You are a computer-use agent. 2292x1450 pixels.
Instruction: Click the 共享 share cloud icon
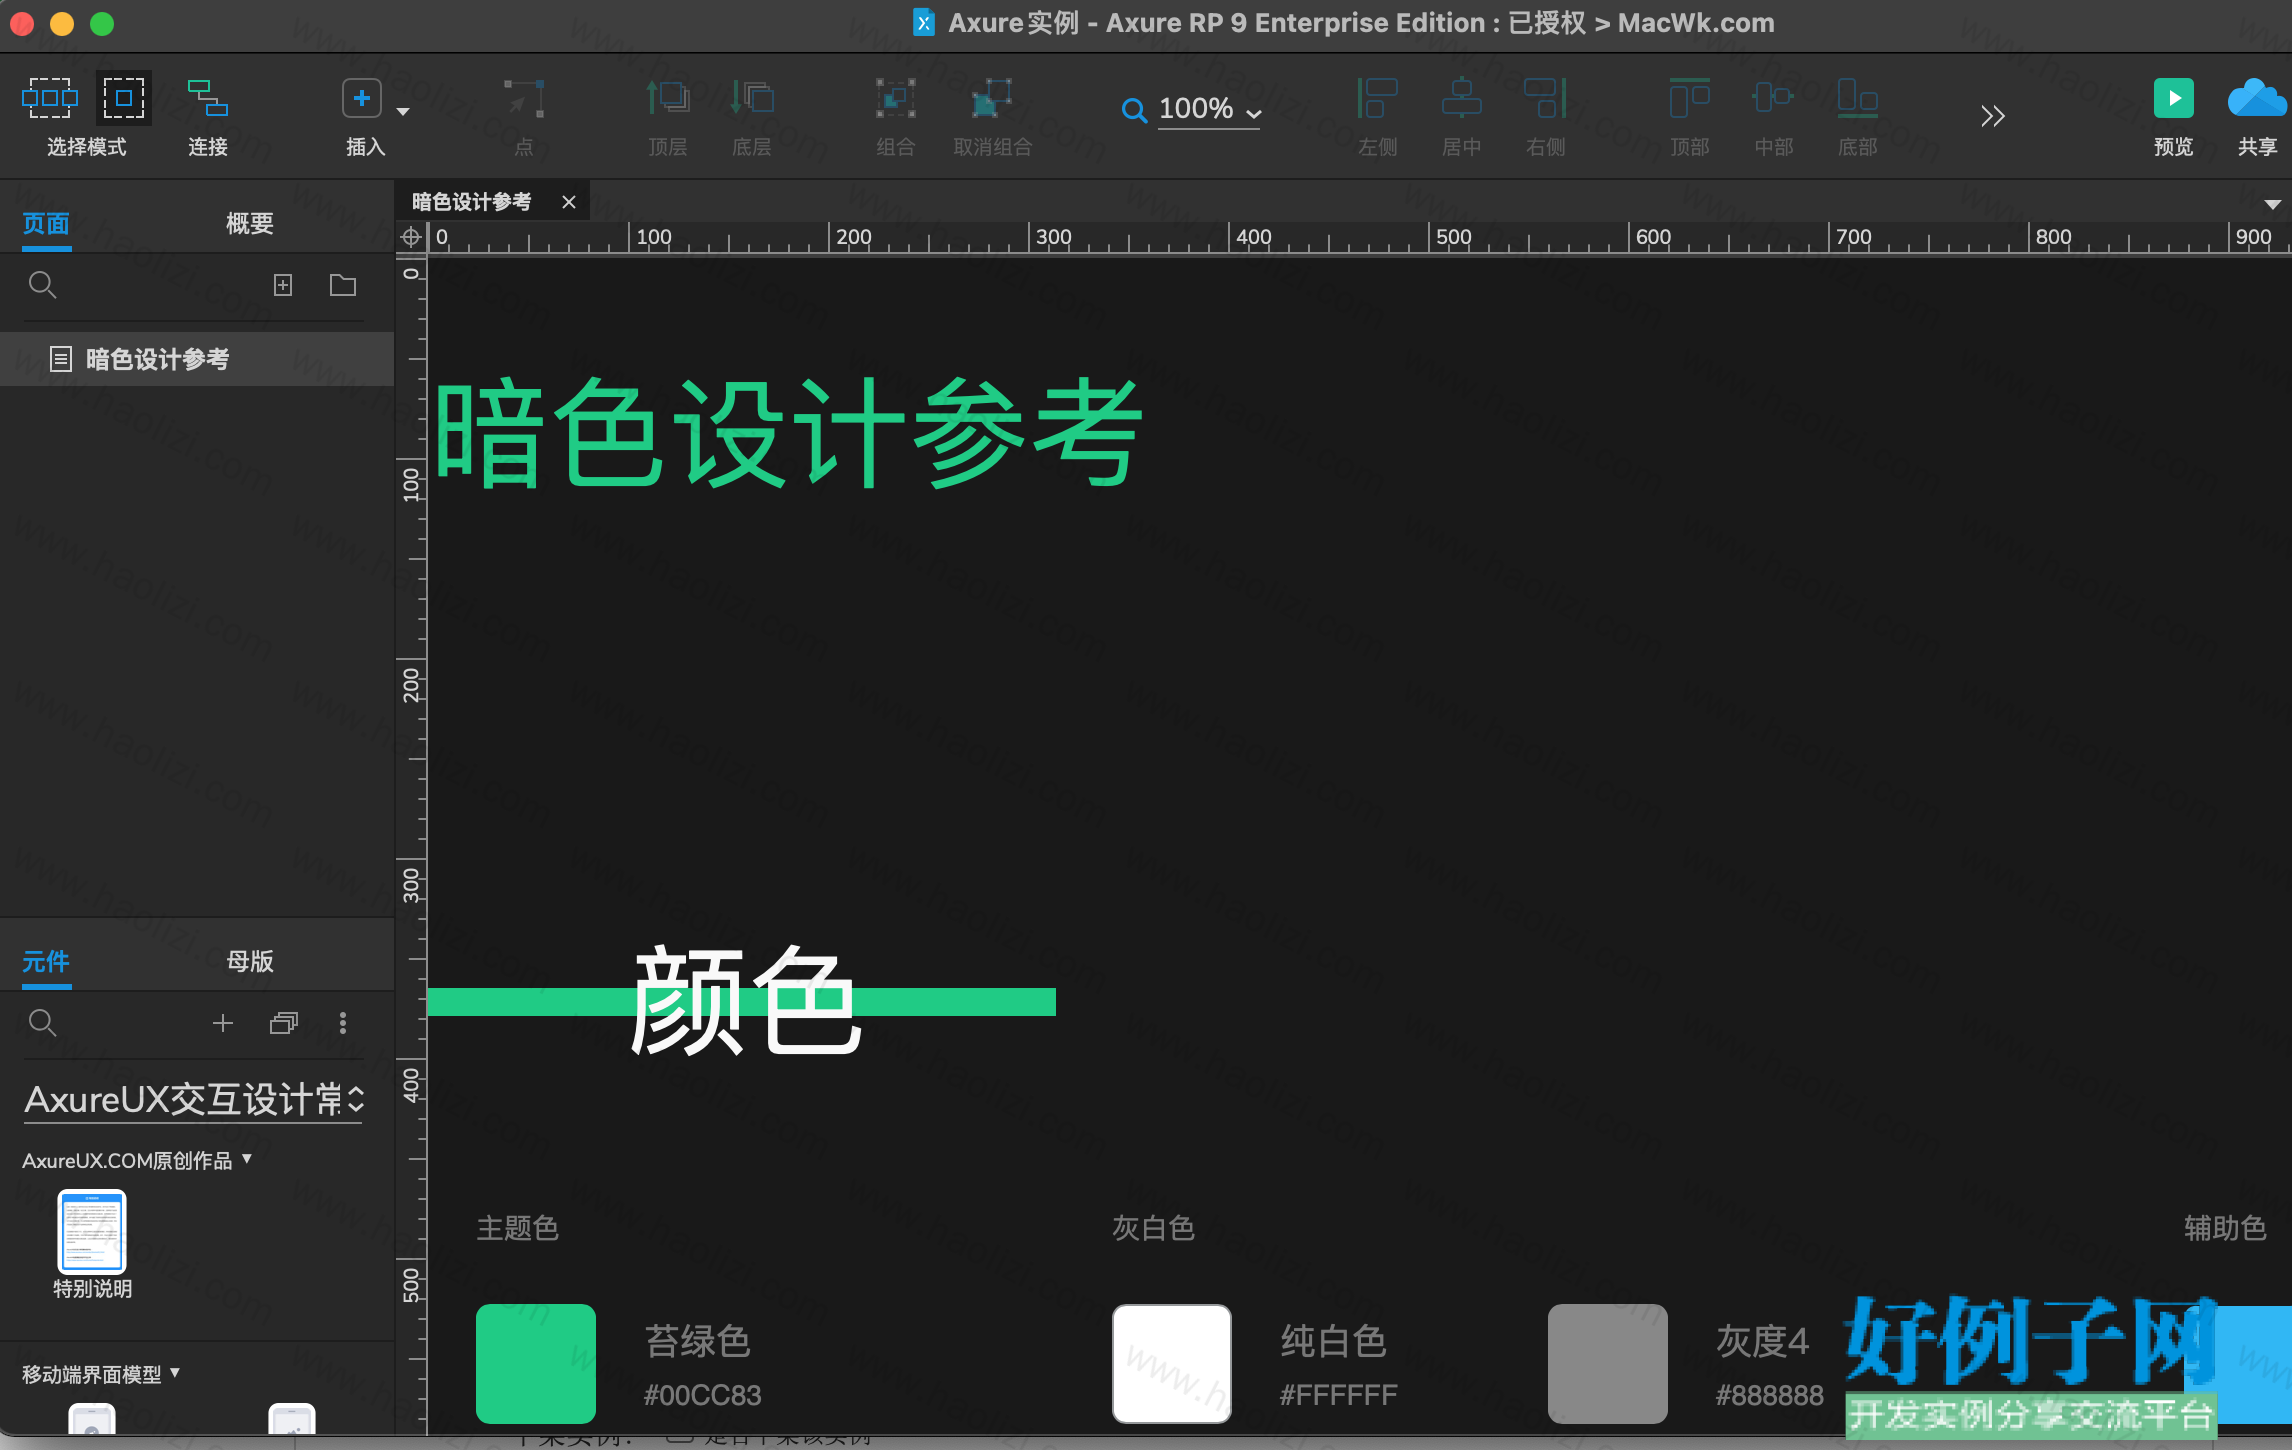coord(2257,98)
